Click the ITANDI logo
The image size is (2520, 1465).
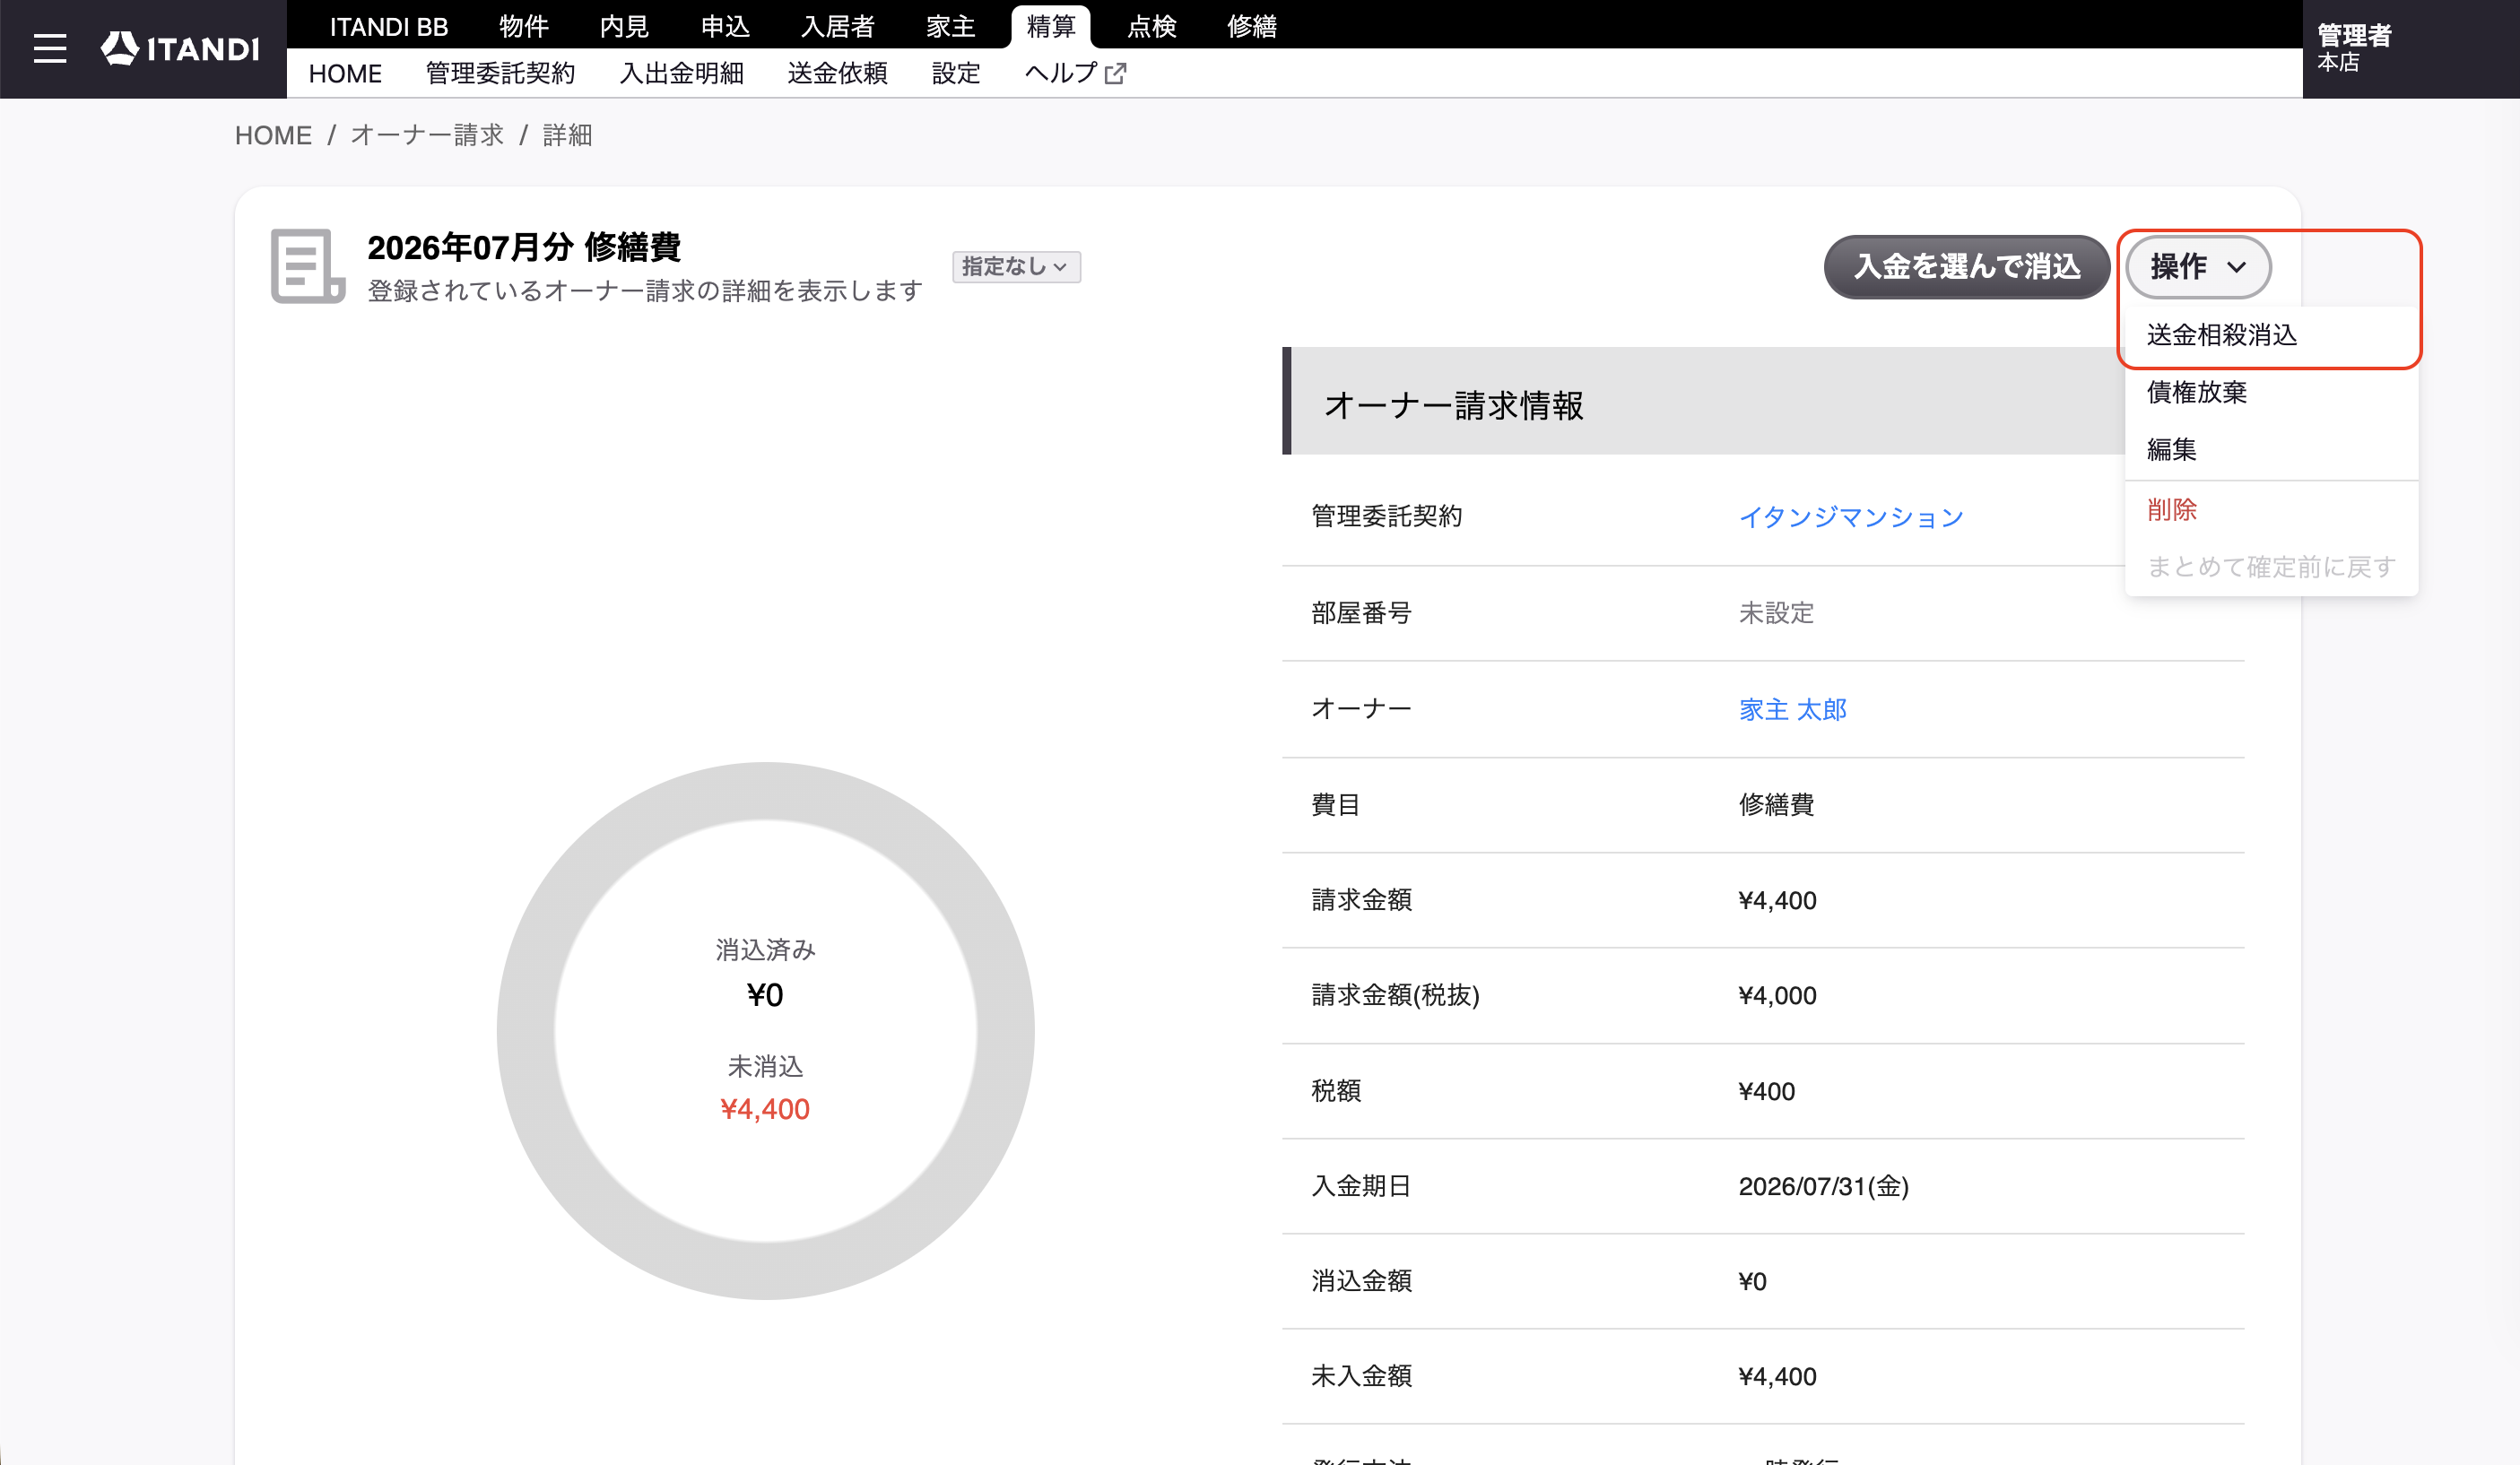[180, 48]
